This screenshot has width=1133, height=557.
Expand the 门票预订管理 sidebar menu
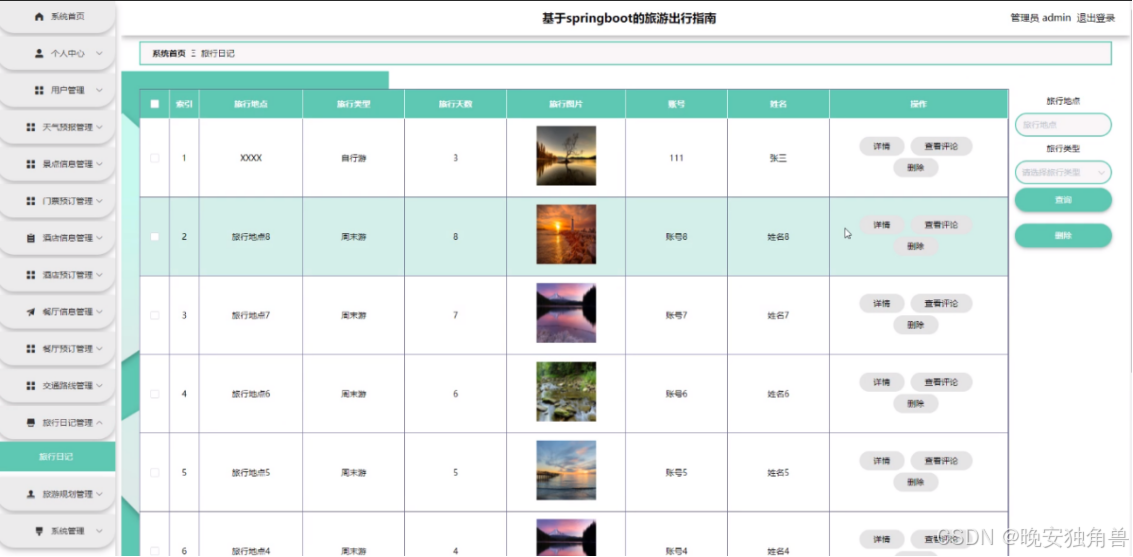(x=58, y=201)
